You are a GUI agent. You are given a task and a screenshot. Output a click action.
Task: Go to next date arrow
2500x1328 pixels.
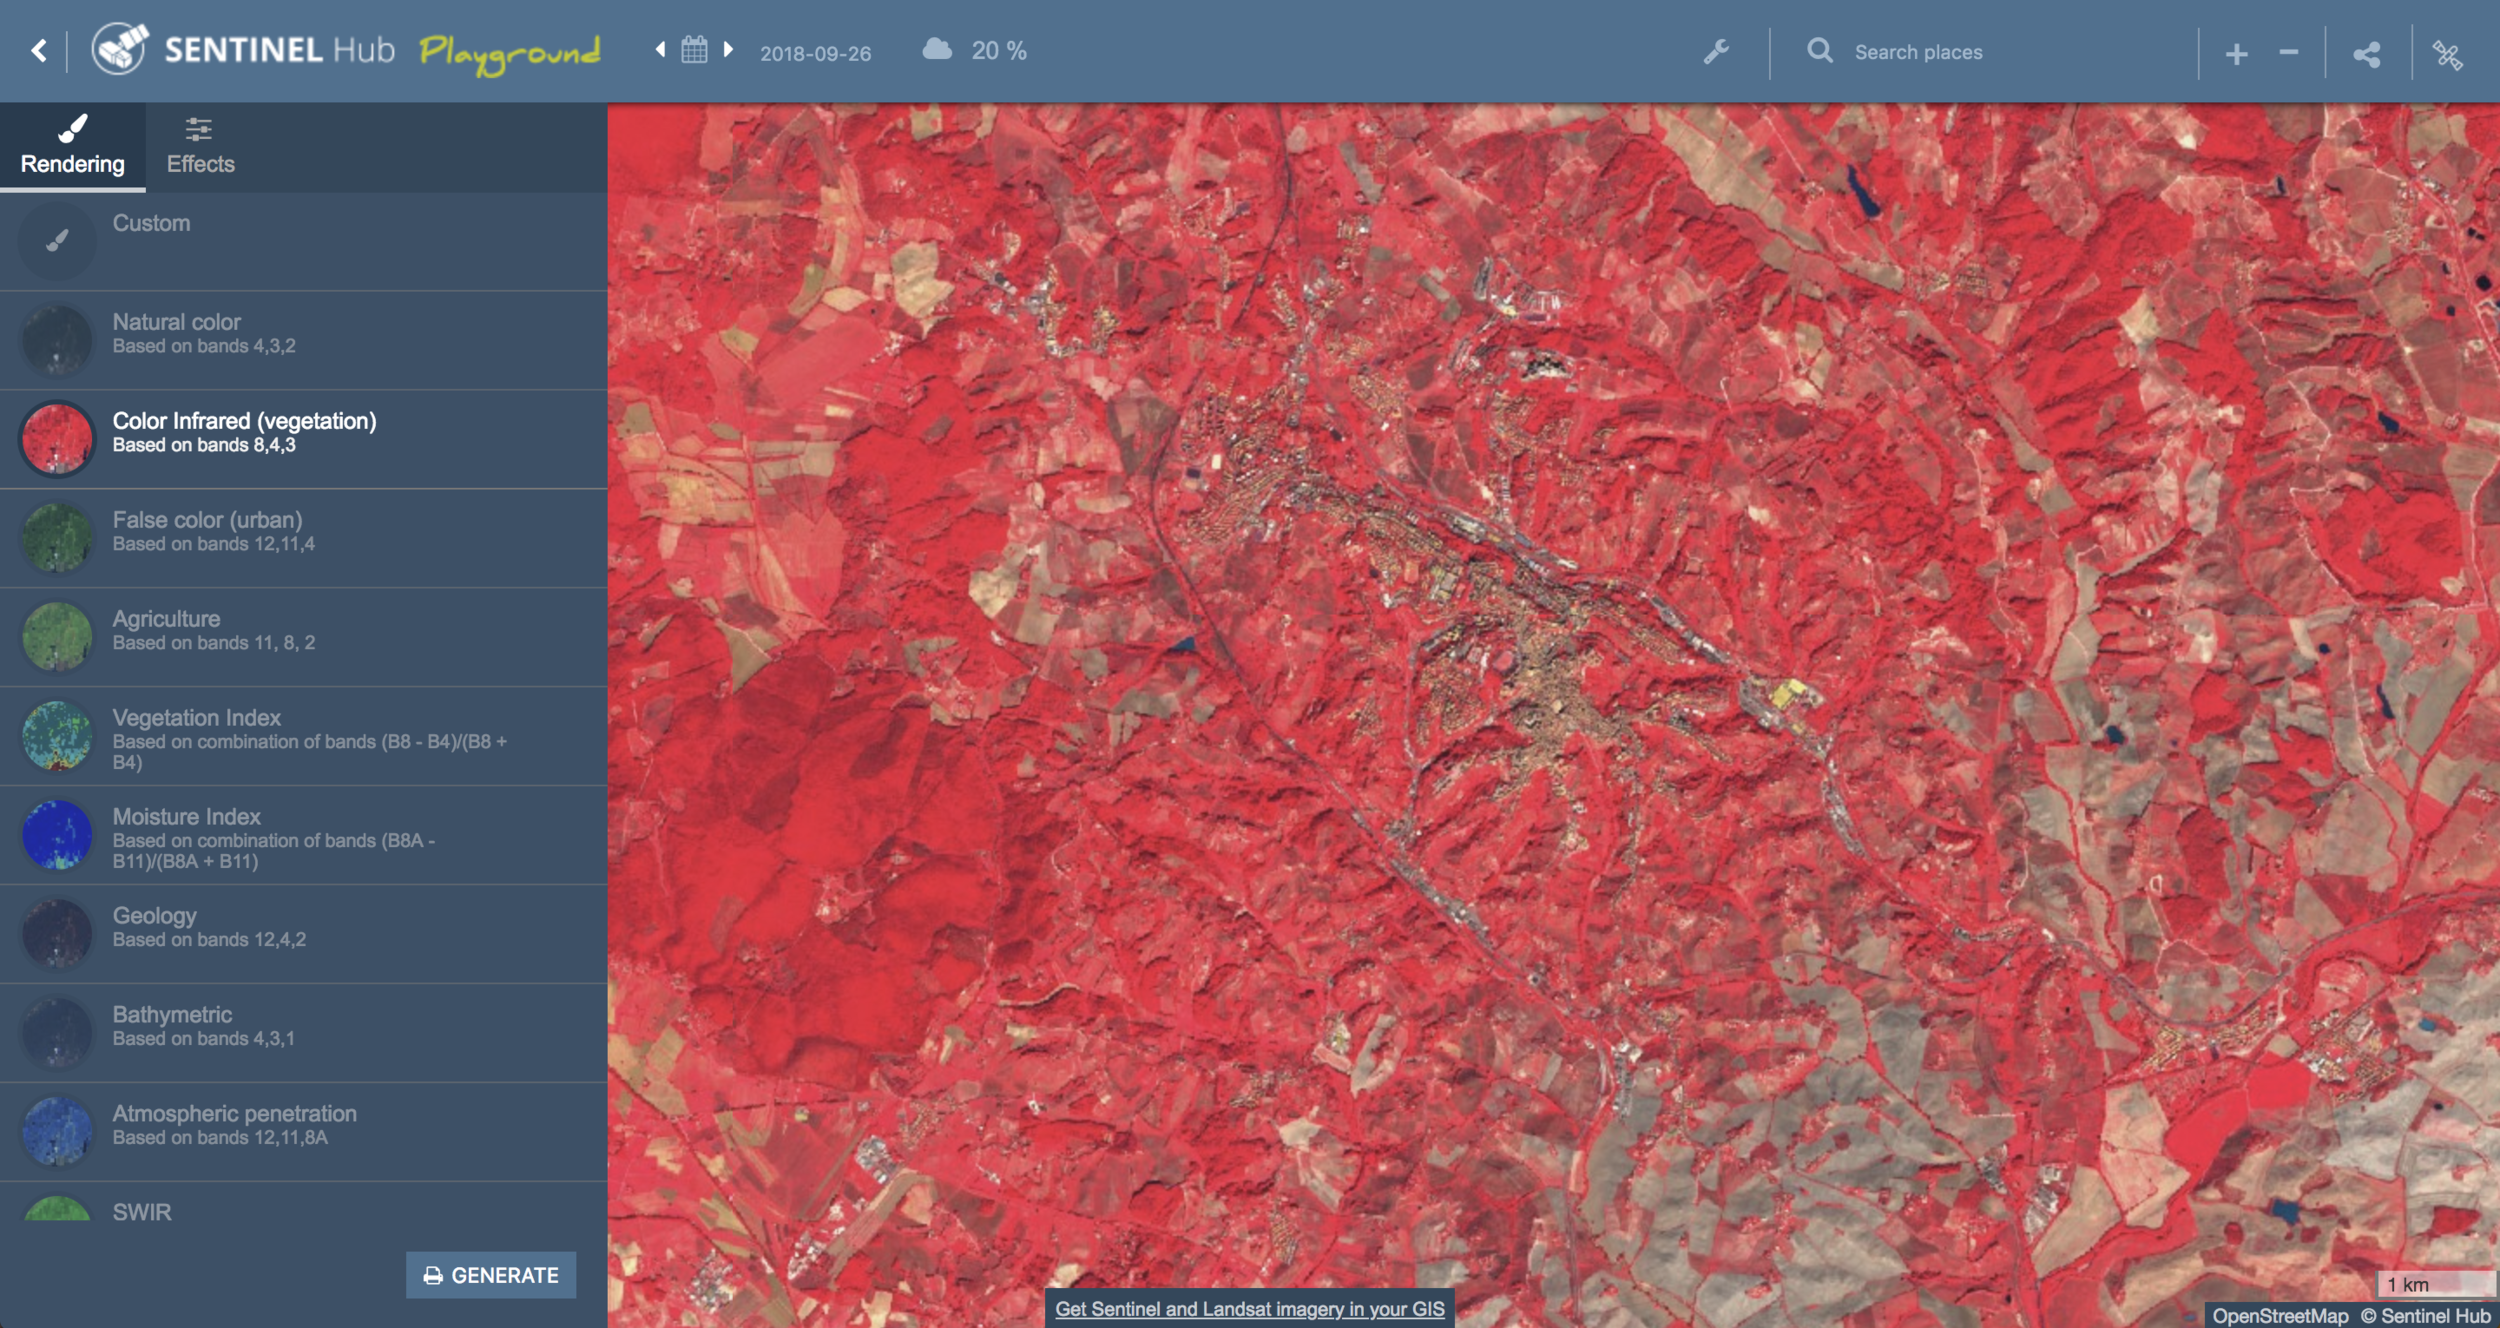click(x=729, y=50)
